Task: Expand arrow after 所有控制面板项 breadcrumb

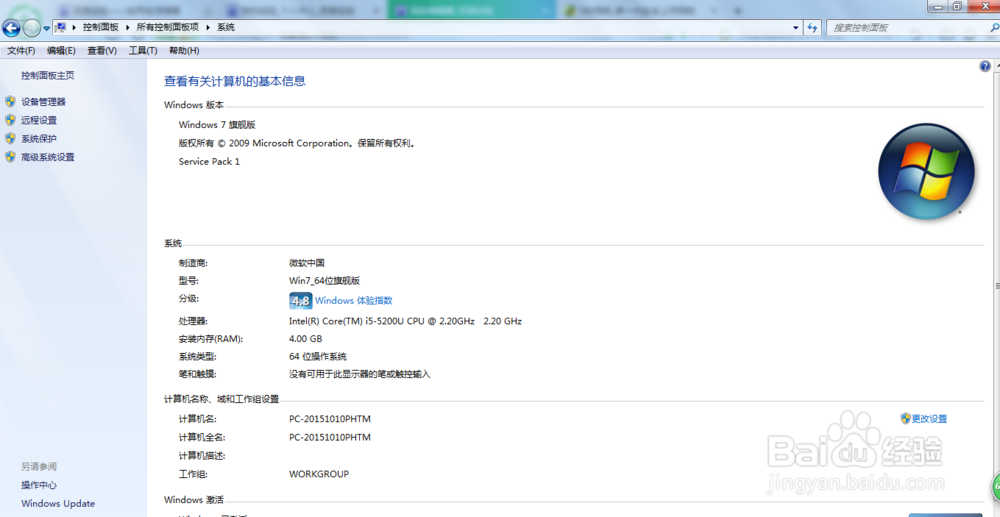Action: coord(208,27)
